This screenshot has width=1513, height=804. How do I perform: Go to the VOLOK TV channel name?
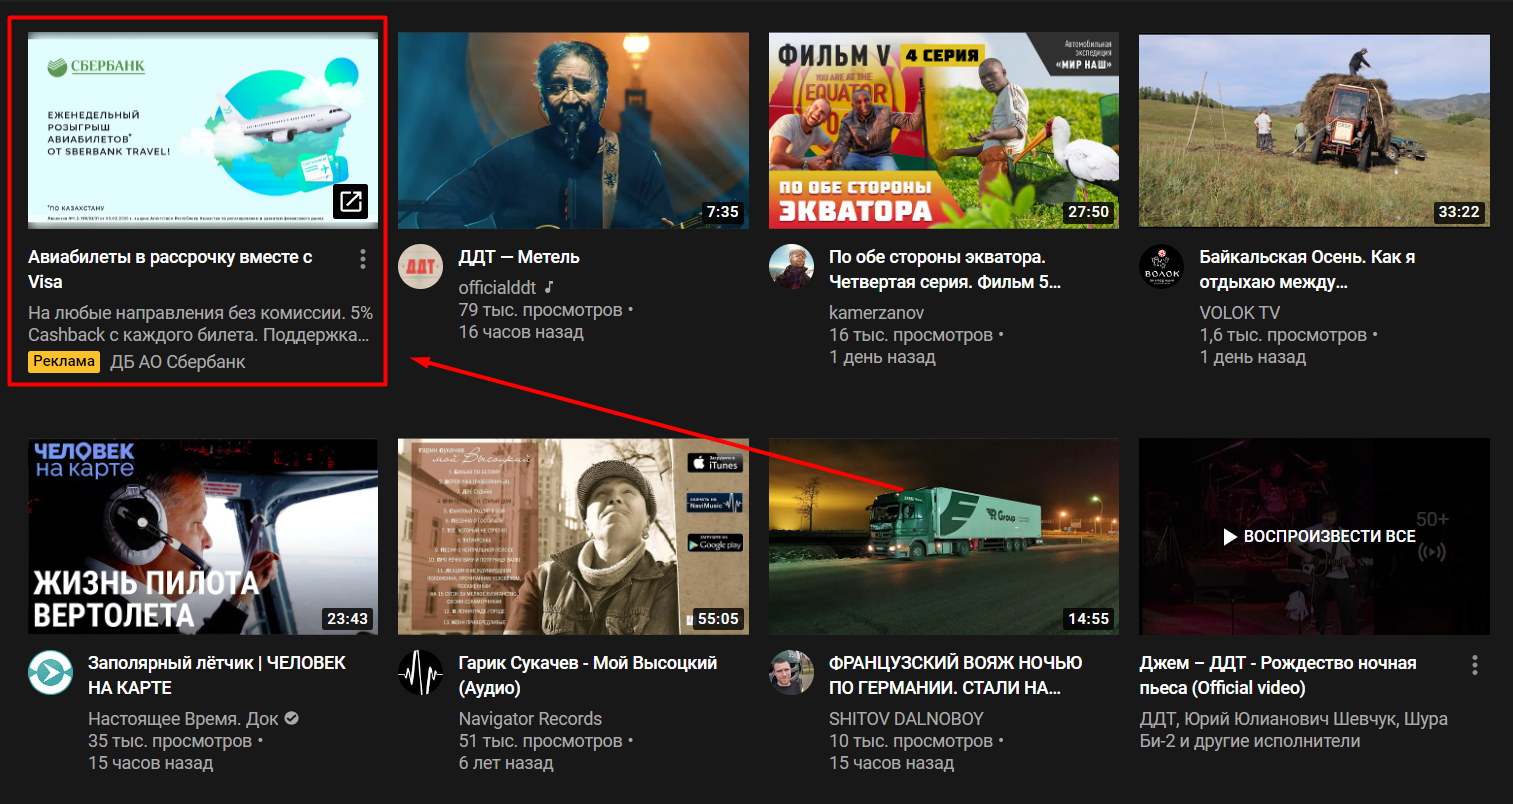(x=1239, y=312)
